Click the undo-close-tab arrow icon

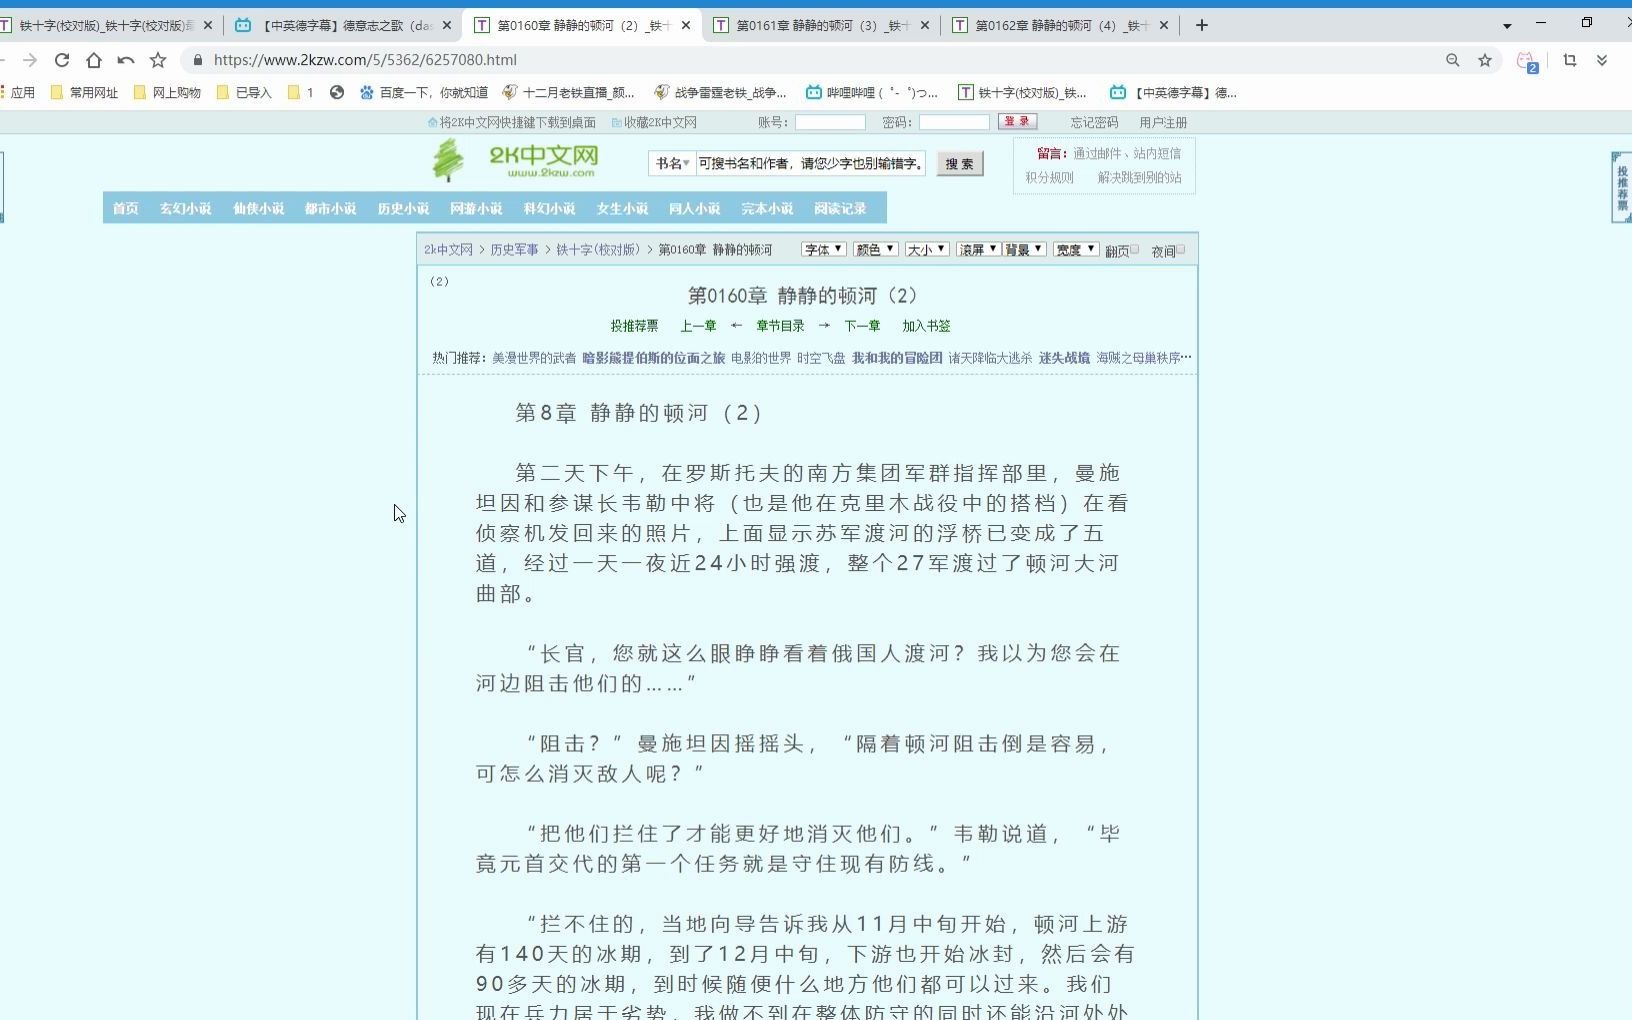pos(126,60)
